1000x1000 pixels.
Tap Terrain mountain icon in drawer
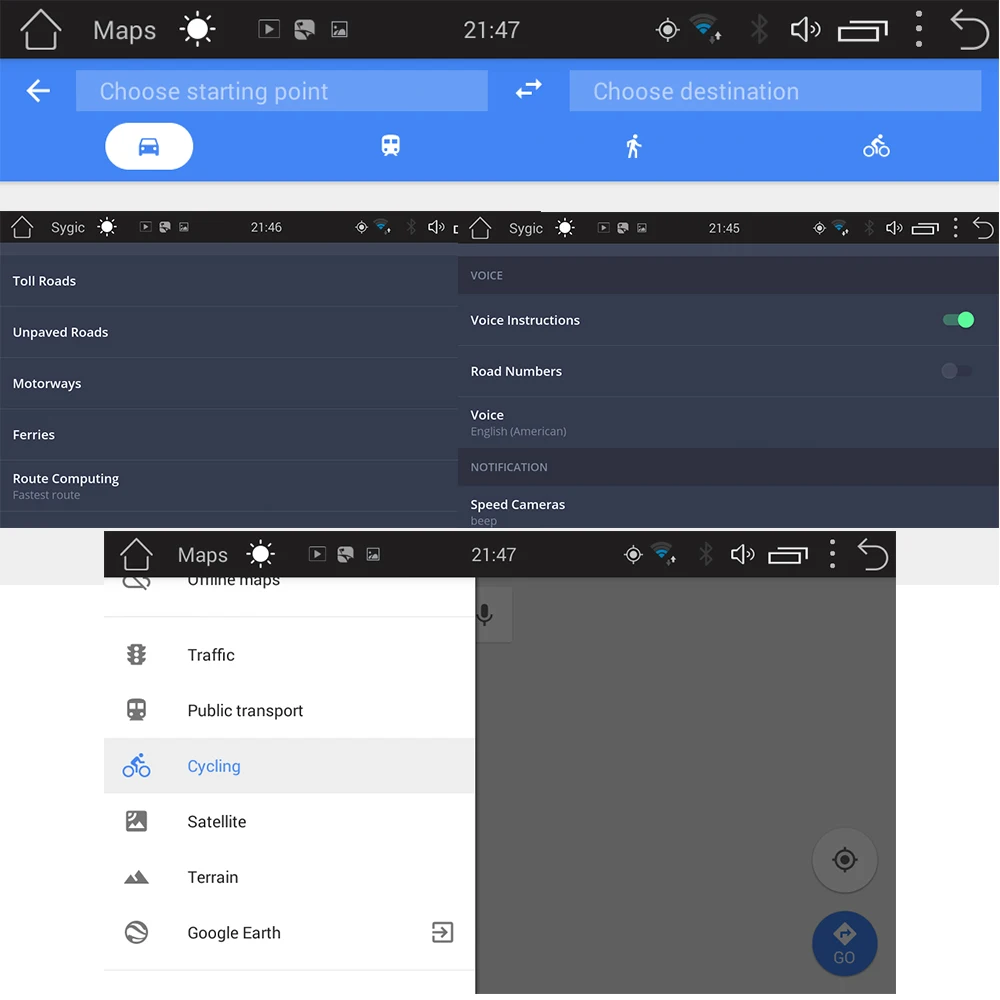coord(136,878)
